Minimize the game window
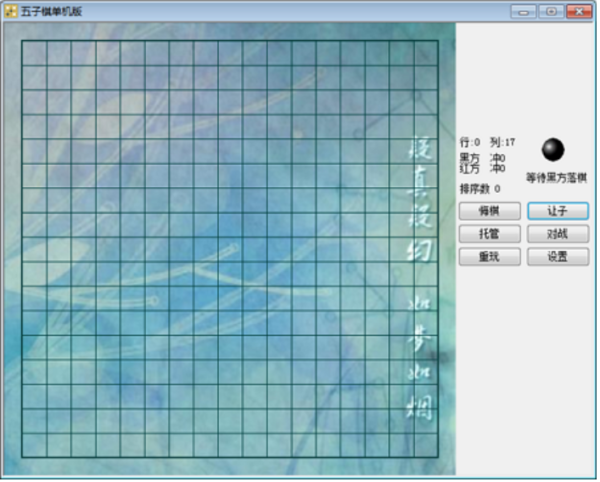The image size is (600, 482). click(523, 12)
